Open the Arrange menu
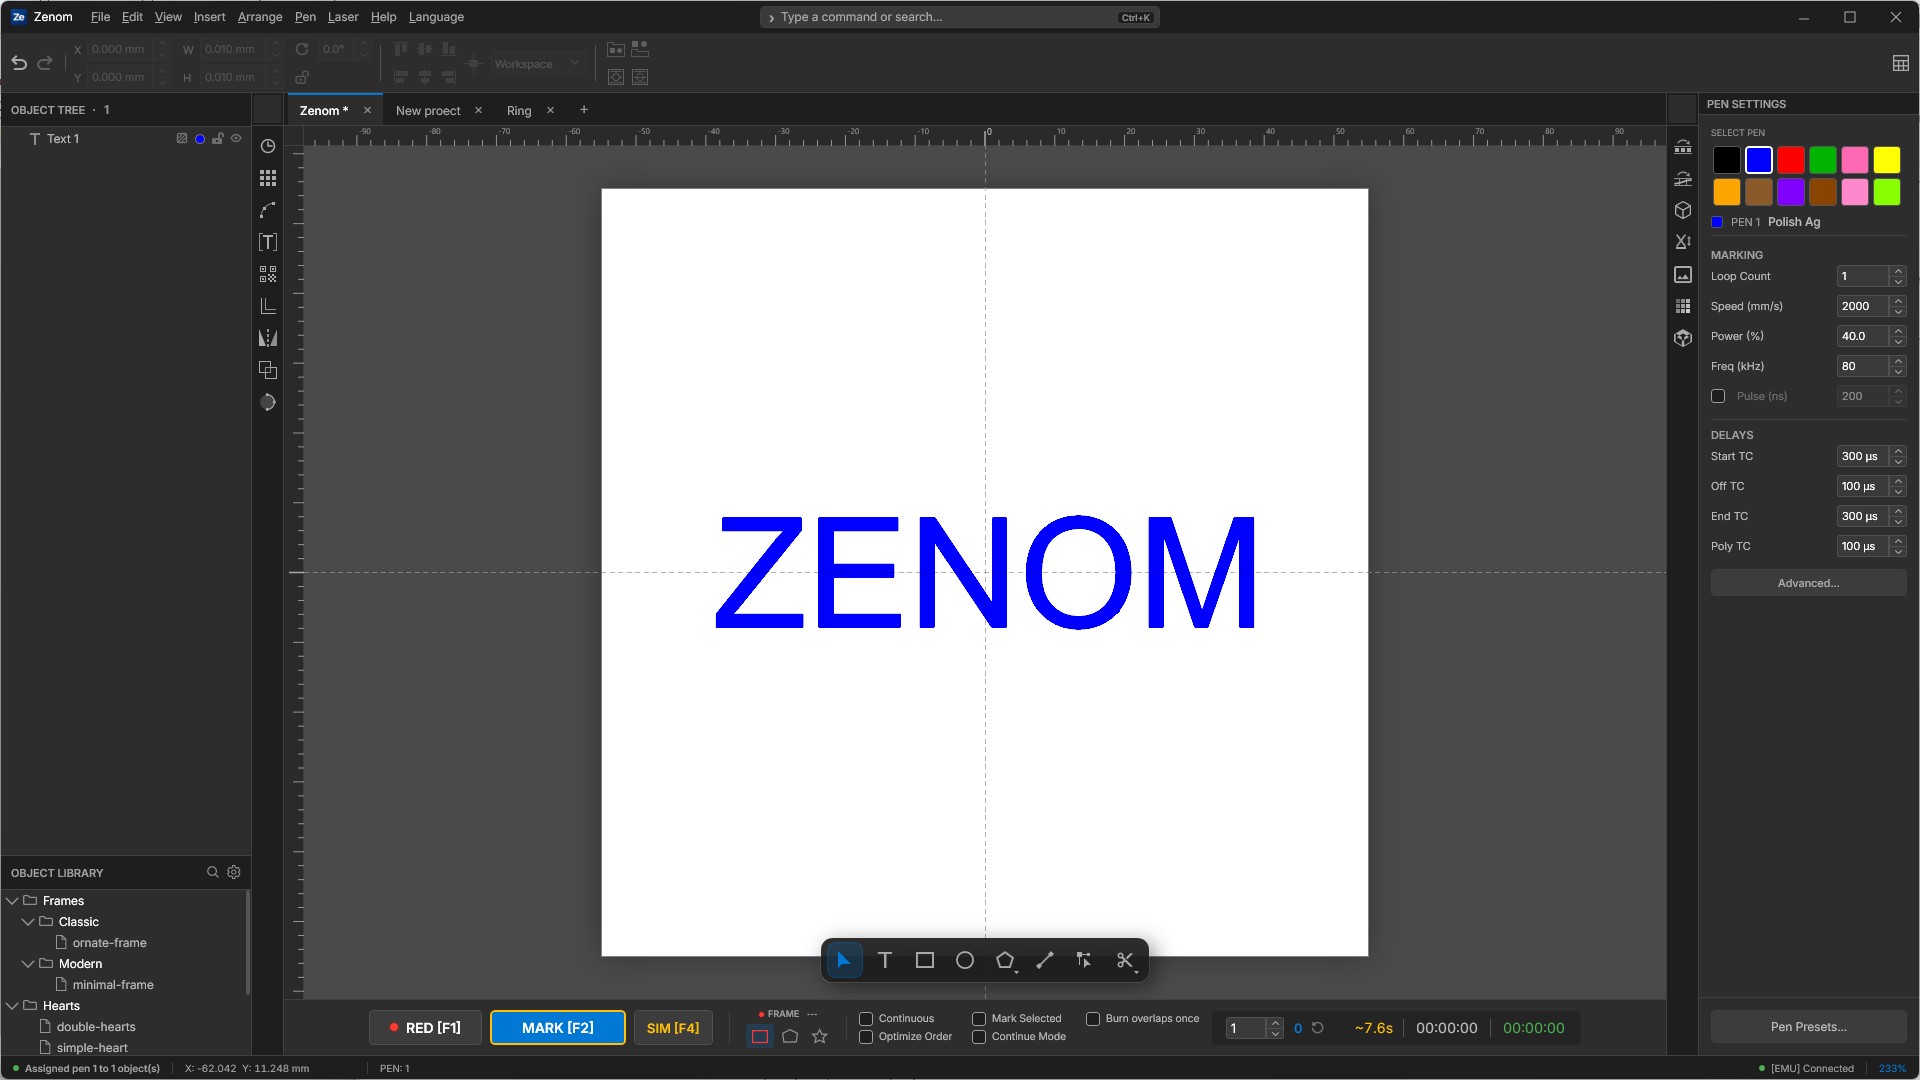This screenshot has height=1080, width=1920. pyautogui.click(x=260, y=17)
